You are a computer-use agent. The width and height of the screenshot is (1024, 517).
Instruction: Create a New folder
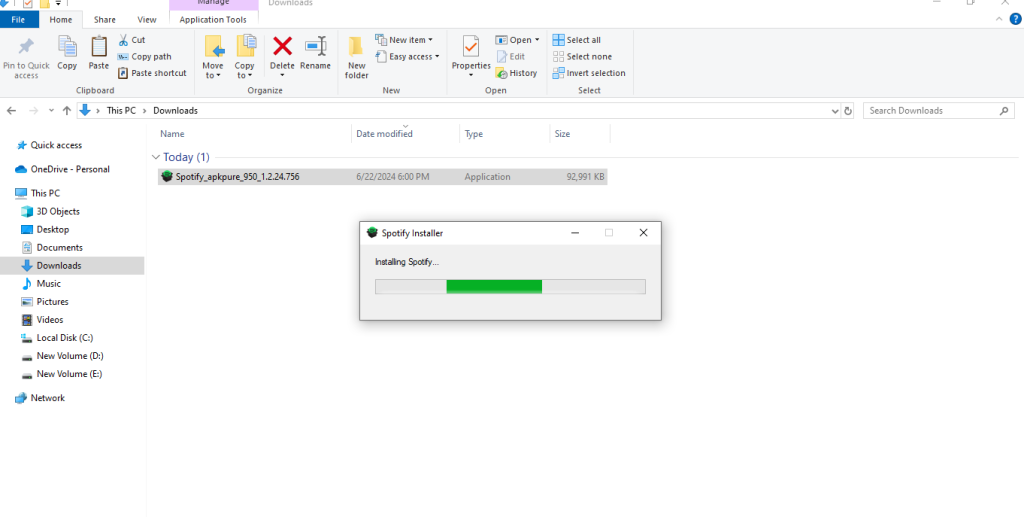pos(357,57)
